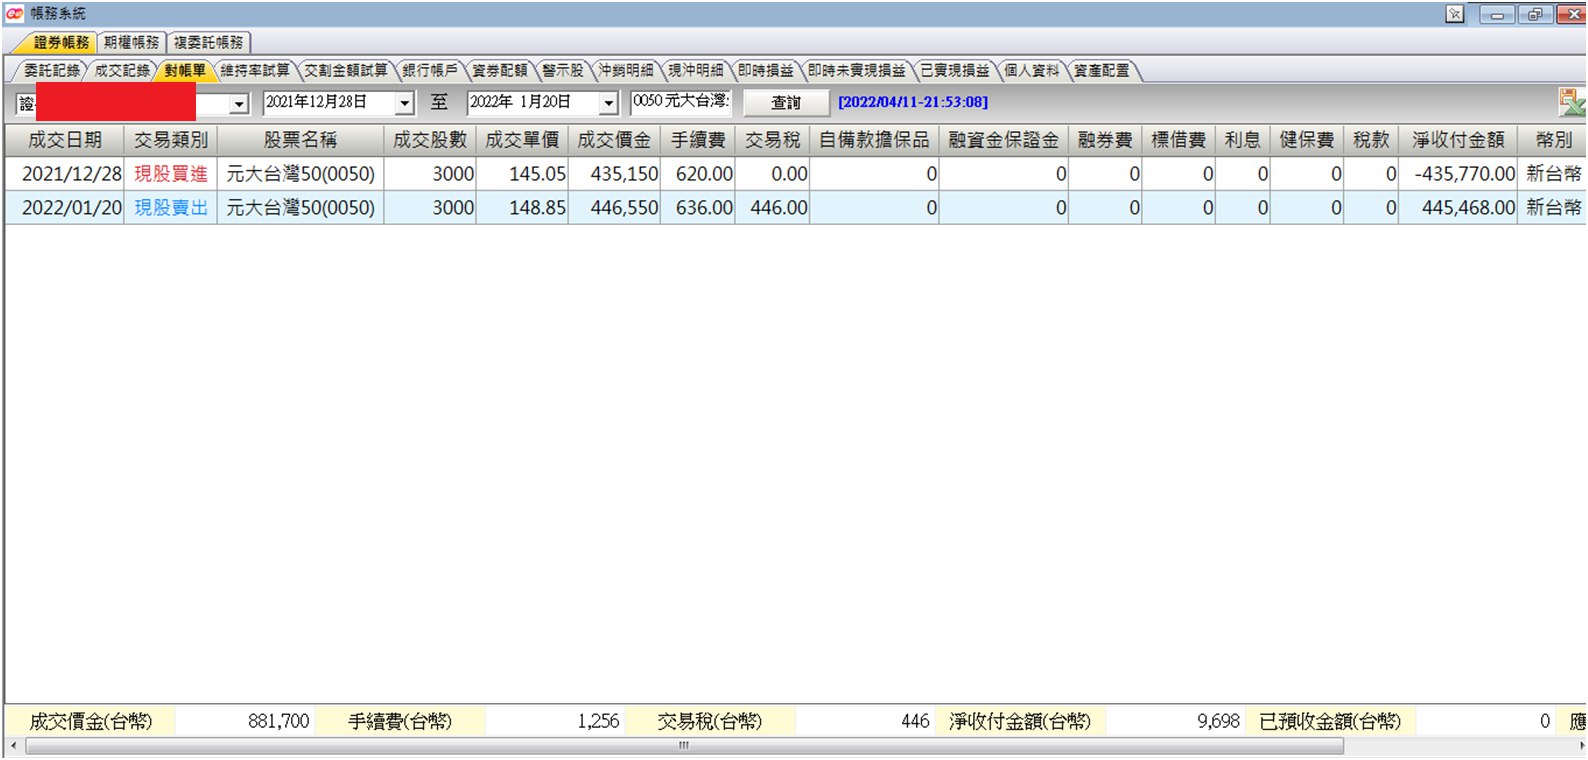Image resolution: width=1588 pixels, height=760 pixels.
Task: Open the 資券配額 tab
Action: point(499,70)
